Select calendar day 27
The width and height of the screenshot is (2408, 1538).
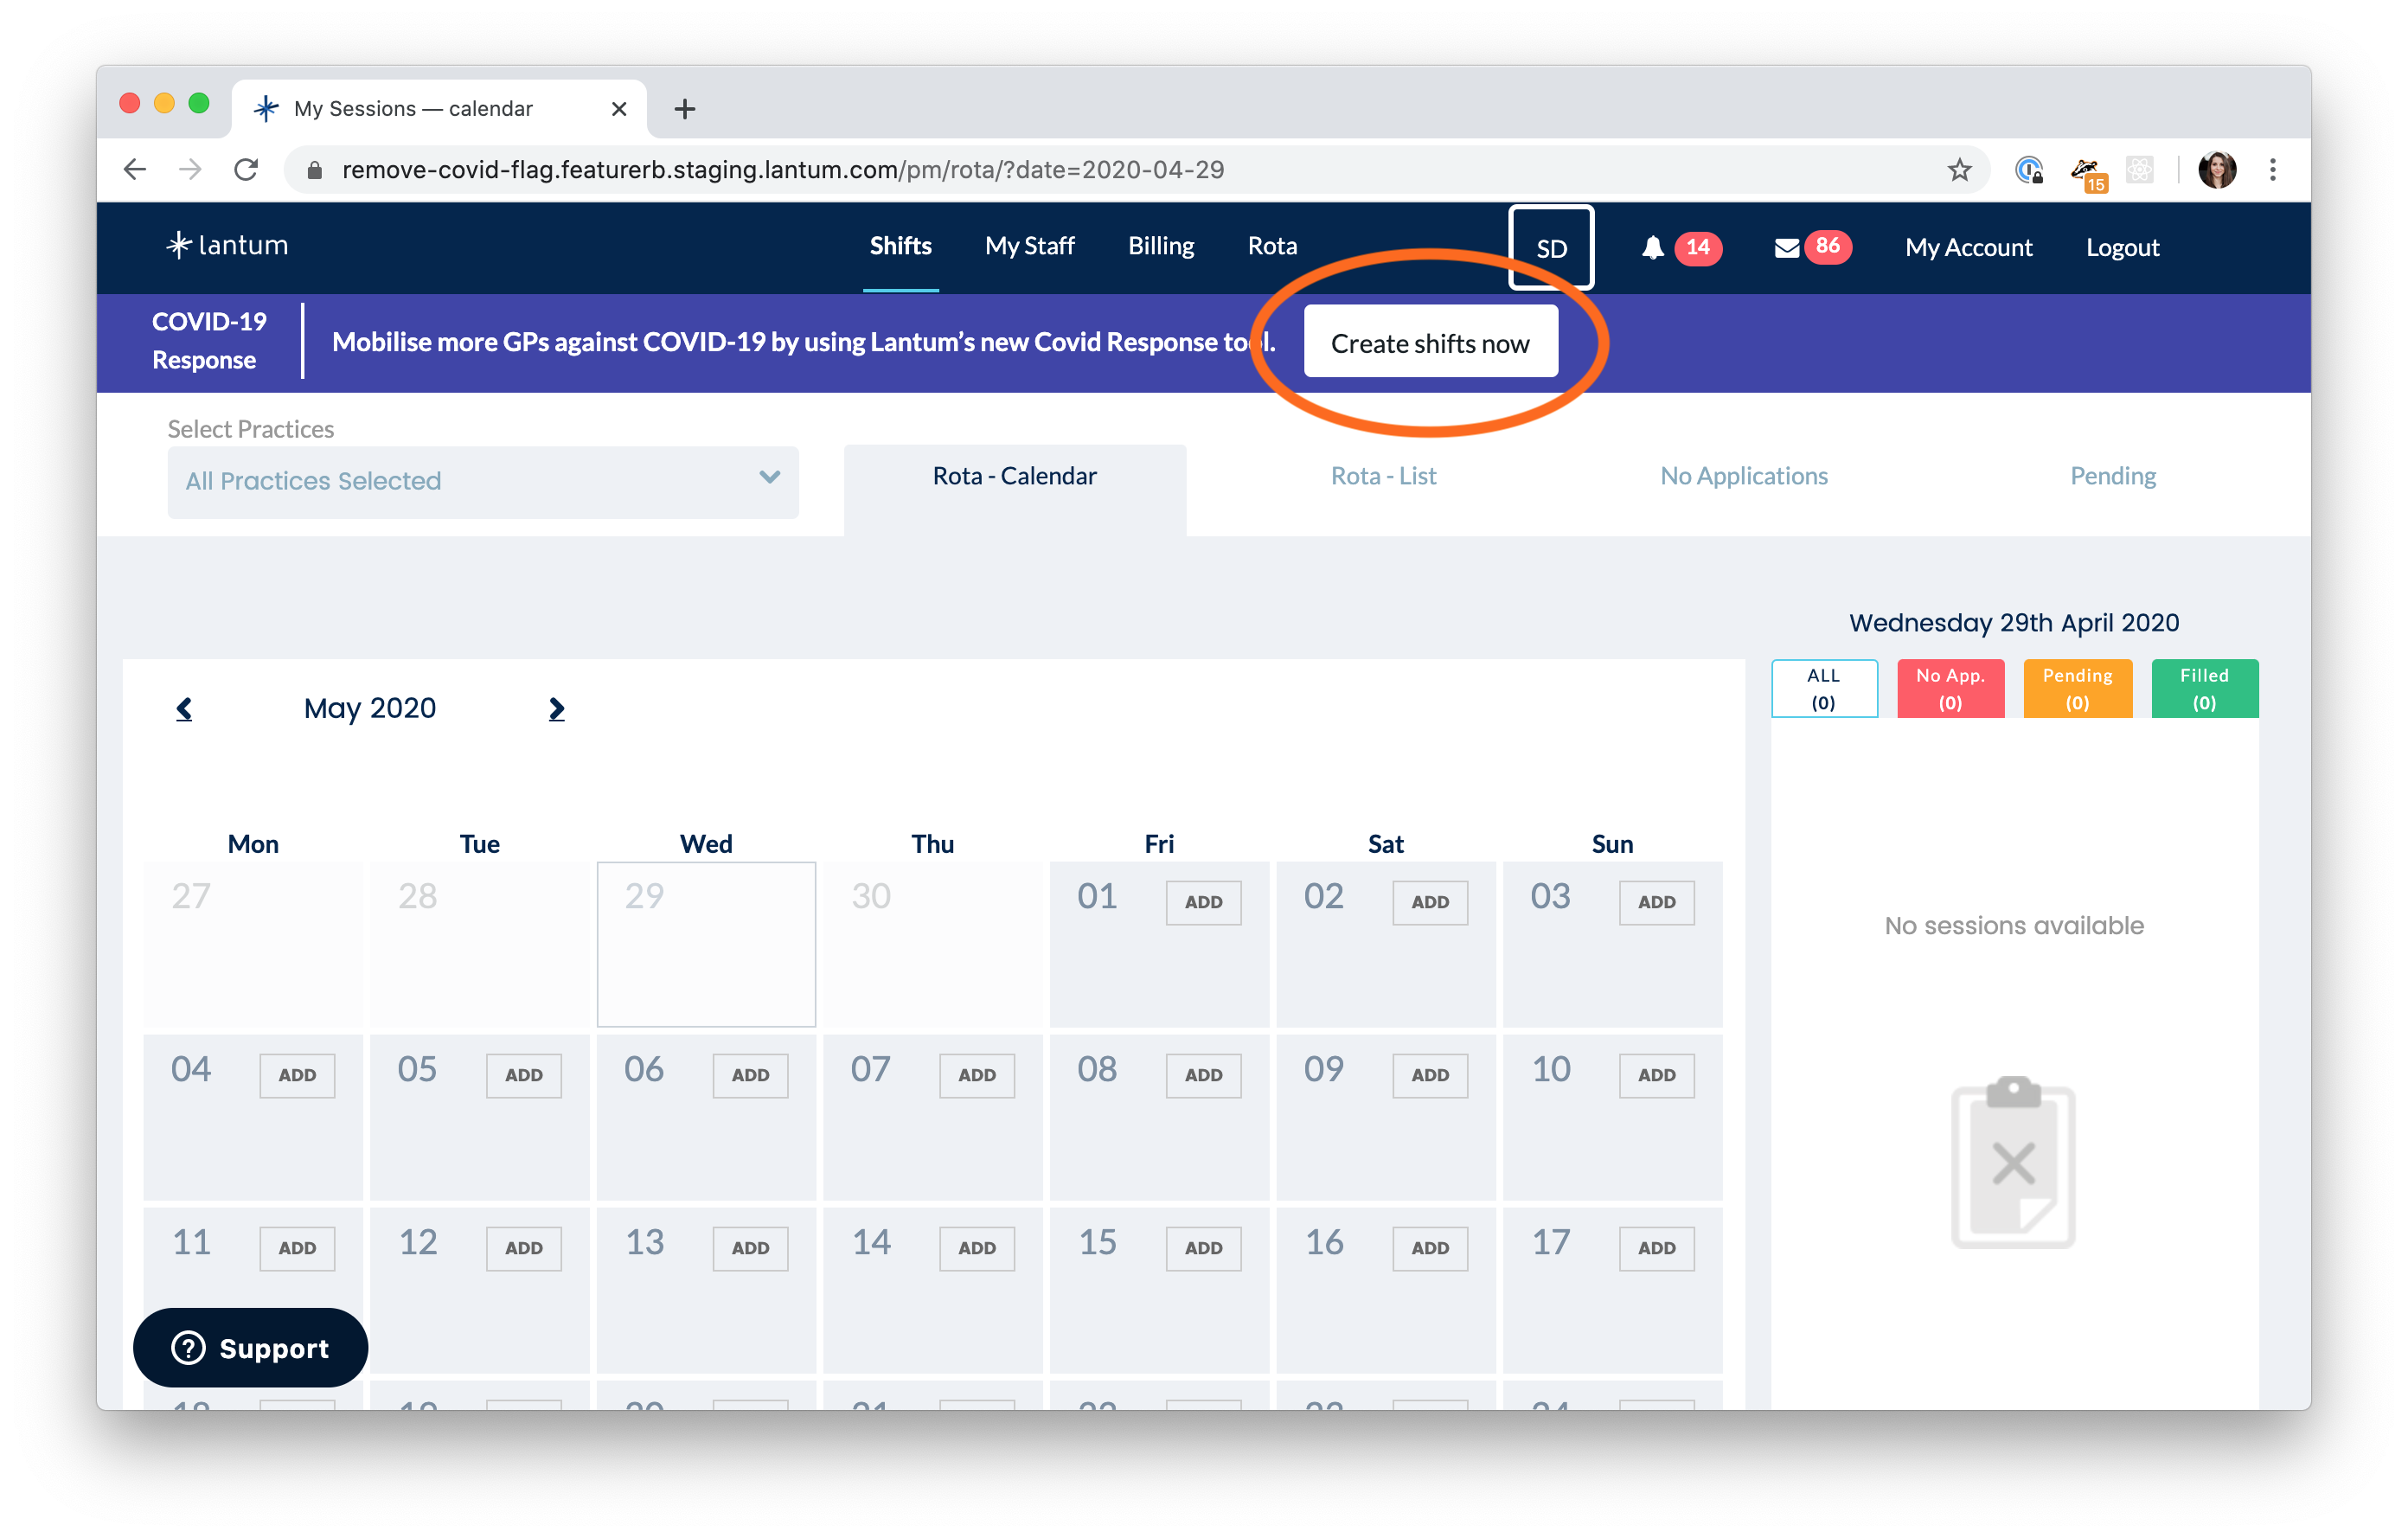tap(253, 944)
